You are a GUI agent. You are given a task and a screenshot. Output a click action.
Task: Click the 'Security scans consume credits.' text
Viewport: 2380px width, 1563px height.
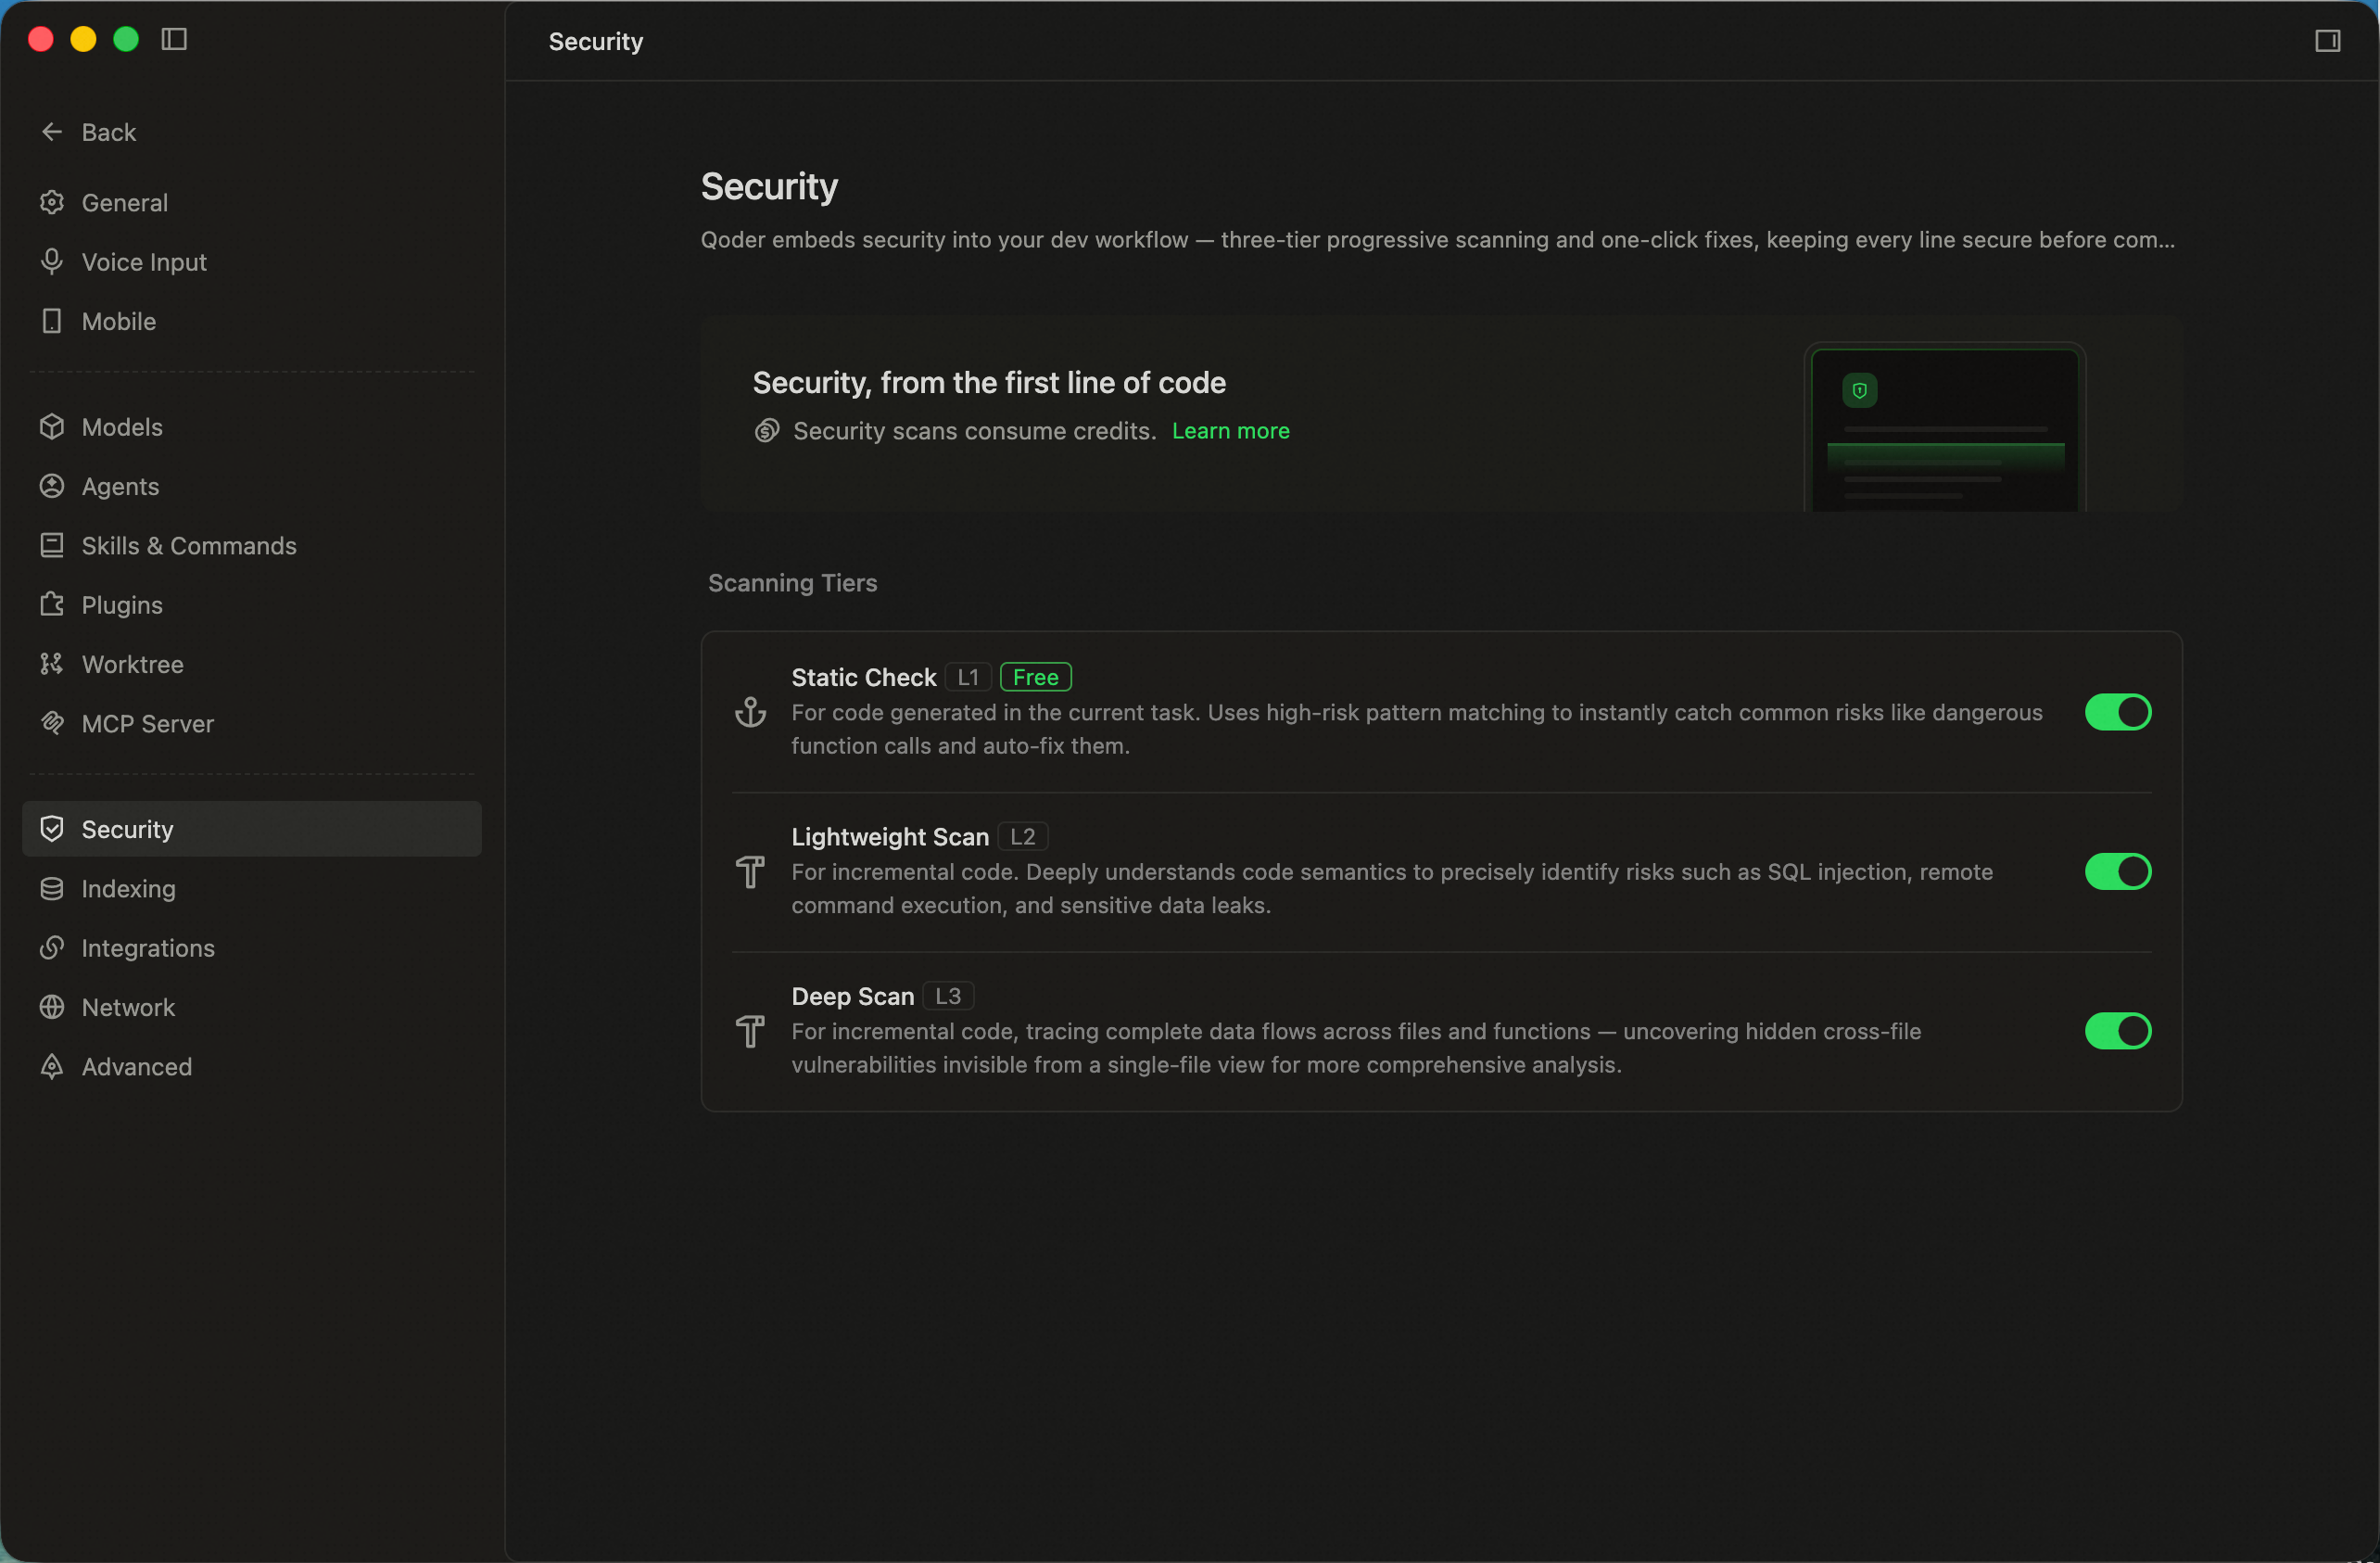[975, 431]
